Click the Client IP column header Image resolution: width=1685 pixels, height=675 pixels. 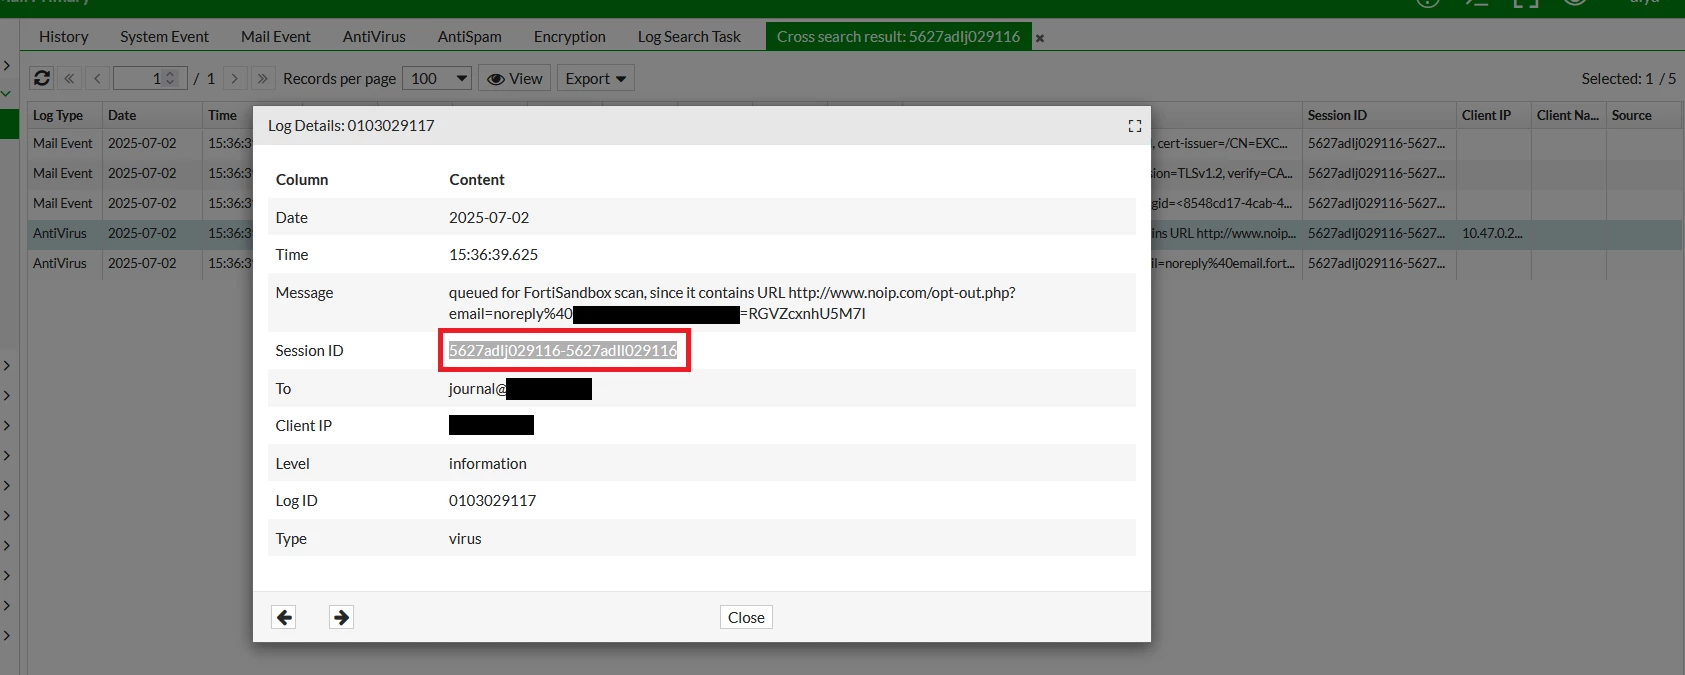[x=1494, y=115]
